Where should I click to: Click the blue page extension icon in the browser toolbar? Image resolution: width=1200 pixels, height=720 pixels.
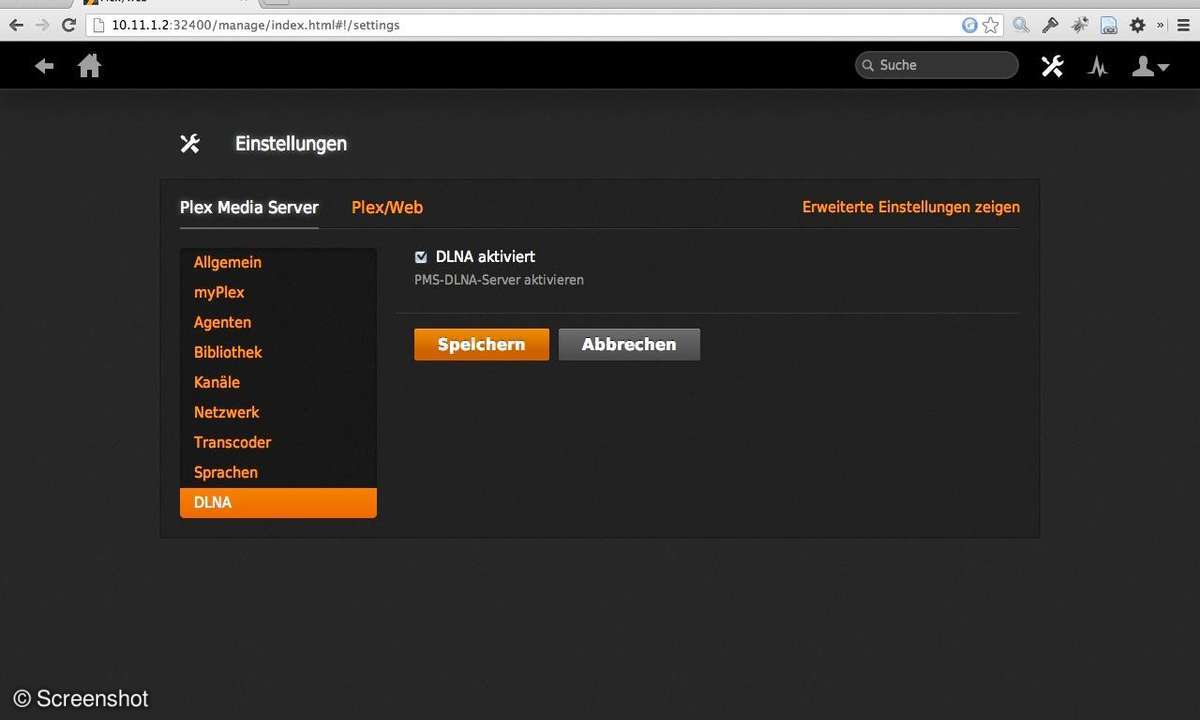(1109, 25)
